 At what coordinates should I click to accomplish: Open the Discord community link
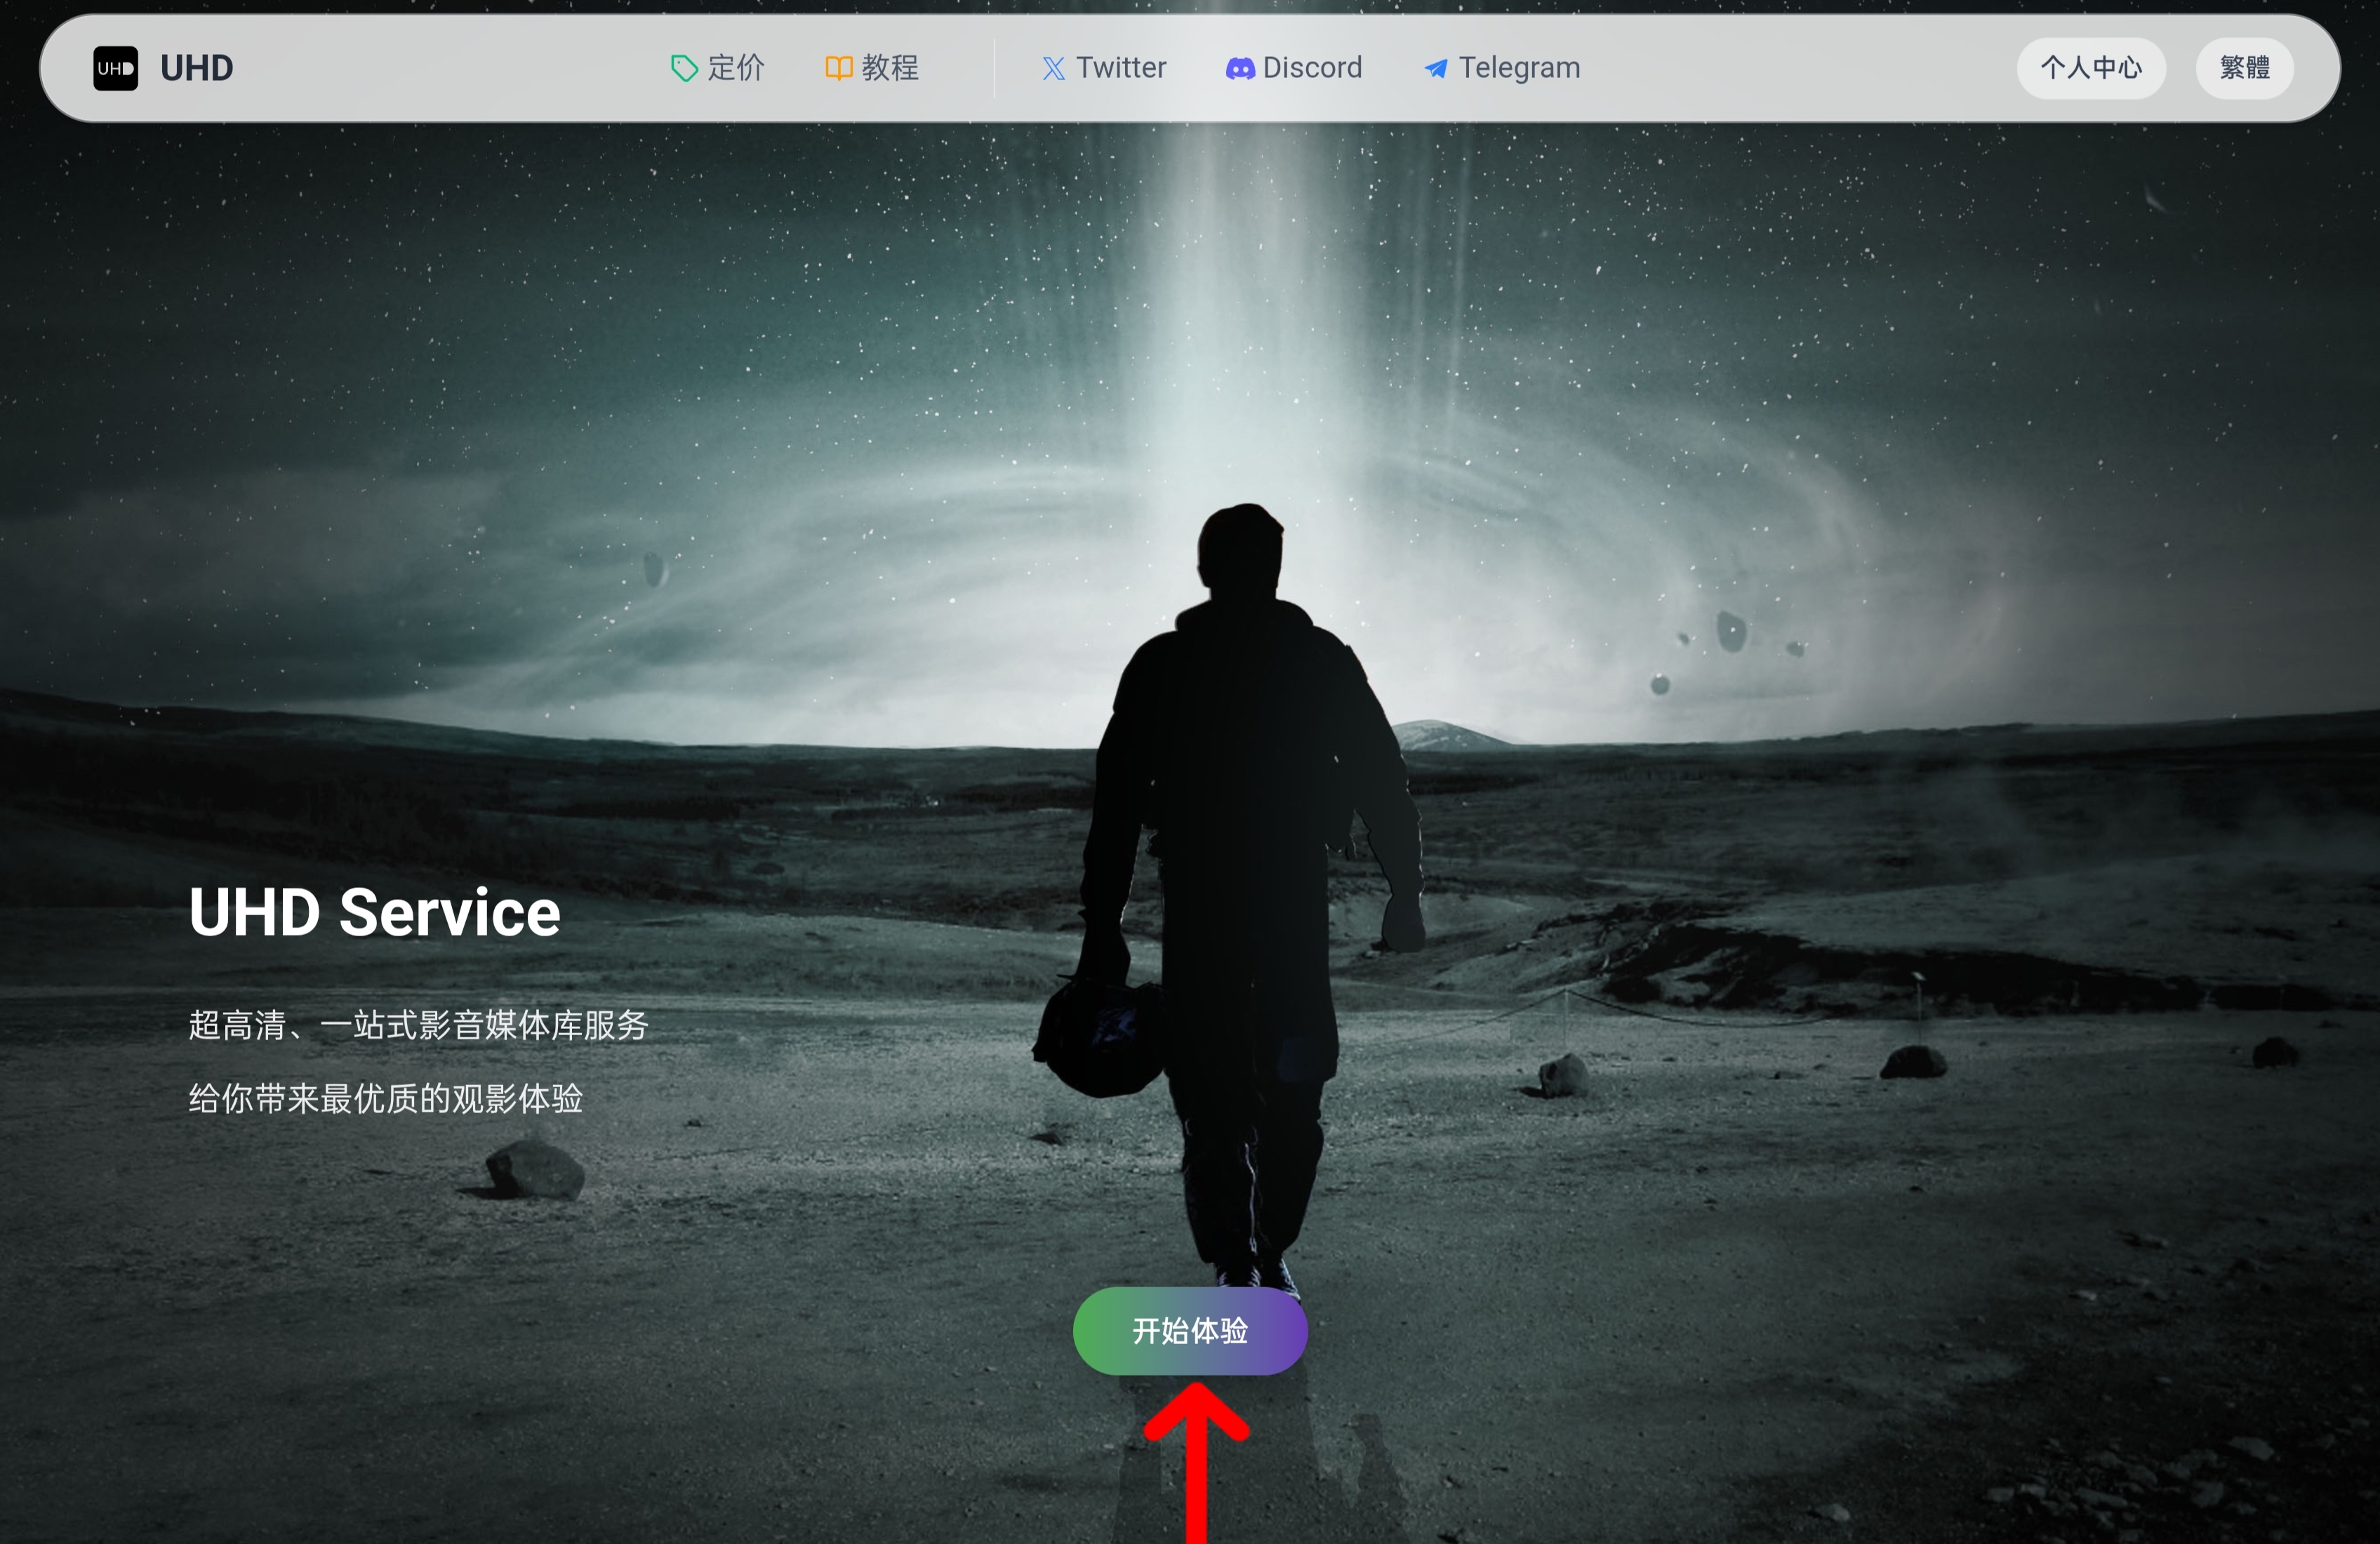1312,68
